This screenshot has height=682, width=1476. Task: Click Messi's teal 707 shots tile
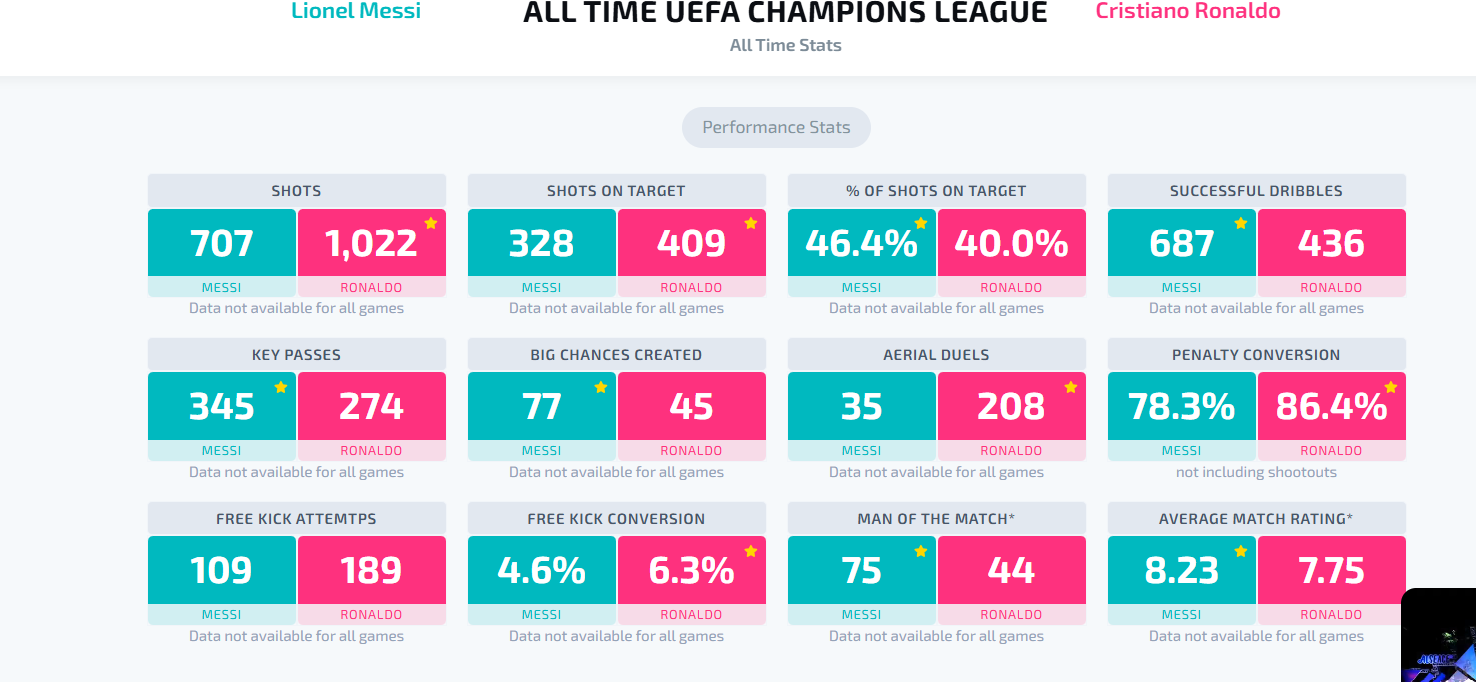point(222,243)
